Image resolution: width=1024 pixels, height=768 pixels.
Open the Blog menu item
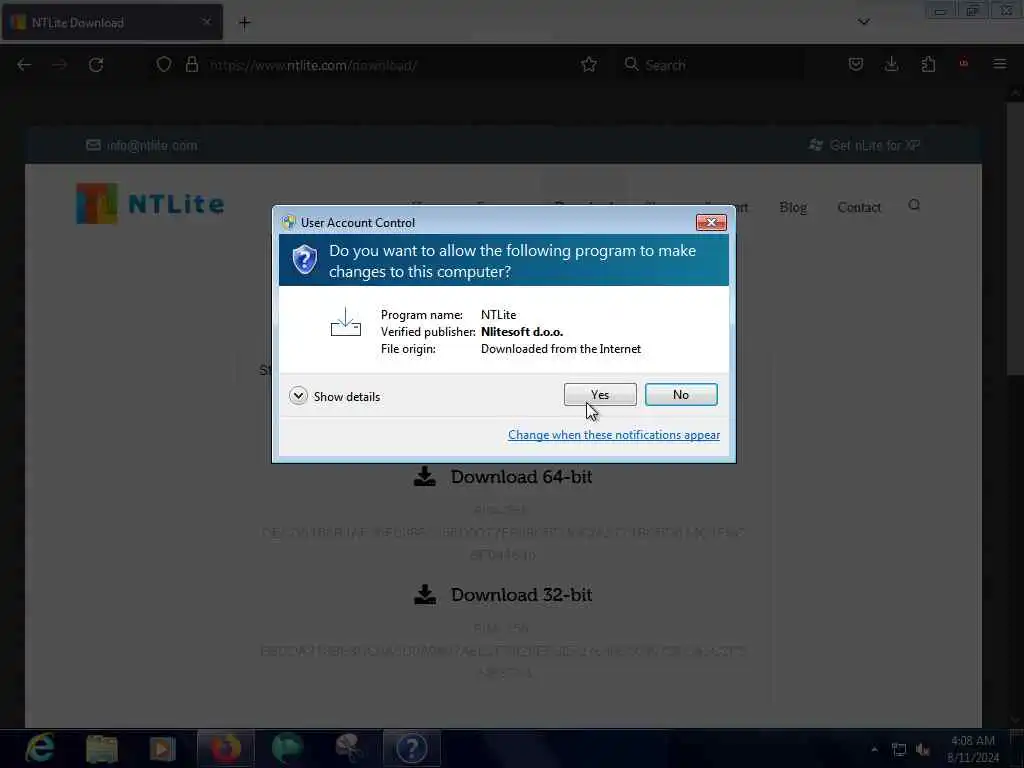tap(793, 207)
